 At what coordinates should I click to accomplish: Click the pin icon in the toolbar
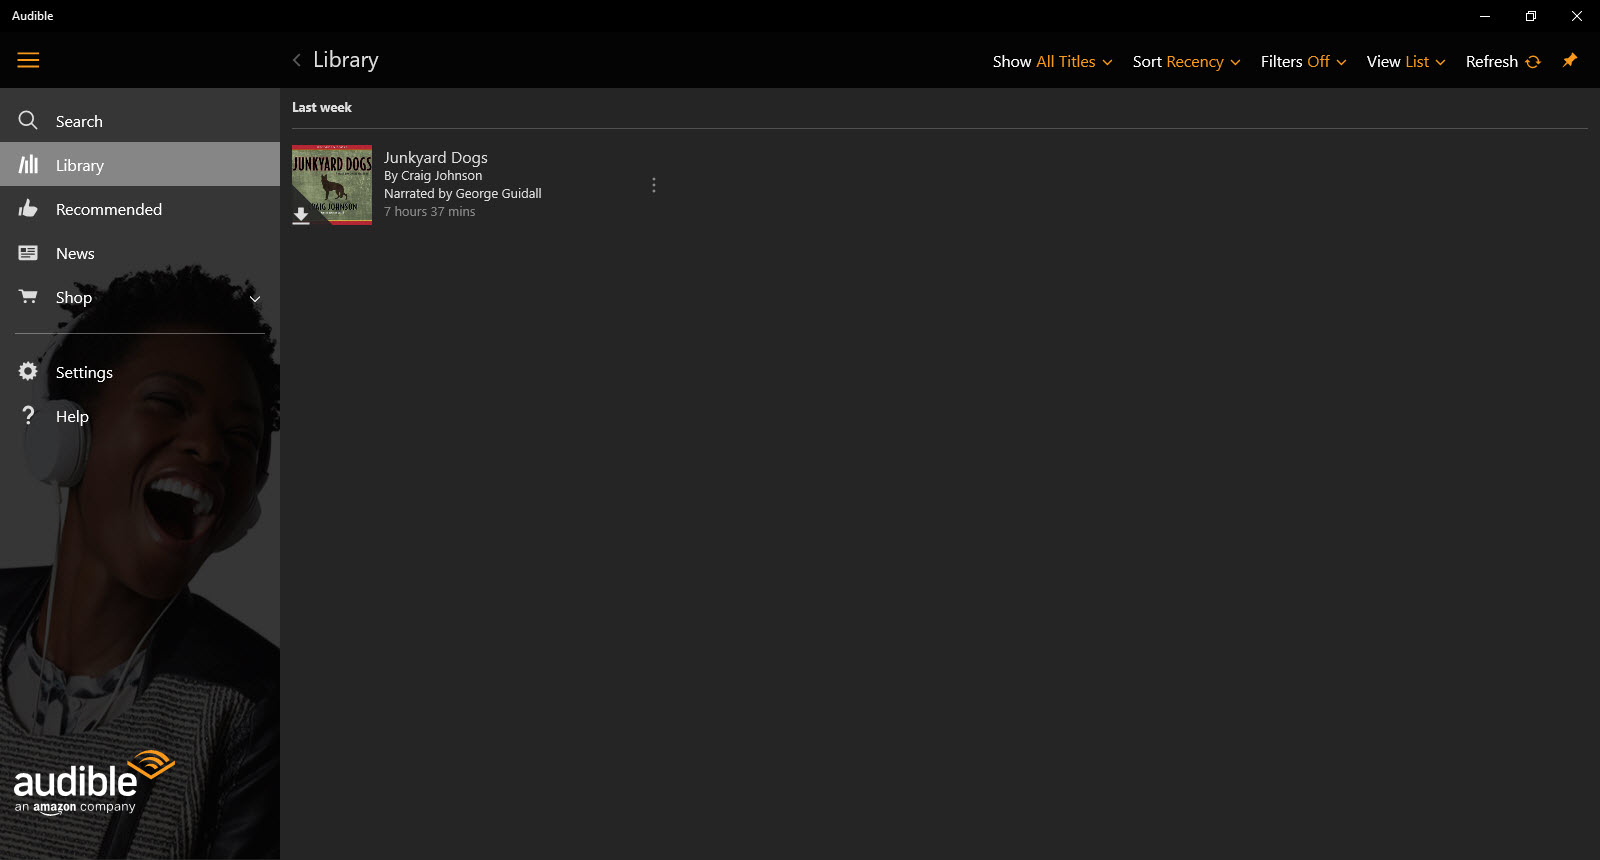click(x=1570, y=61)
